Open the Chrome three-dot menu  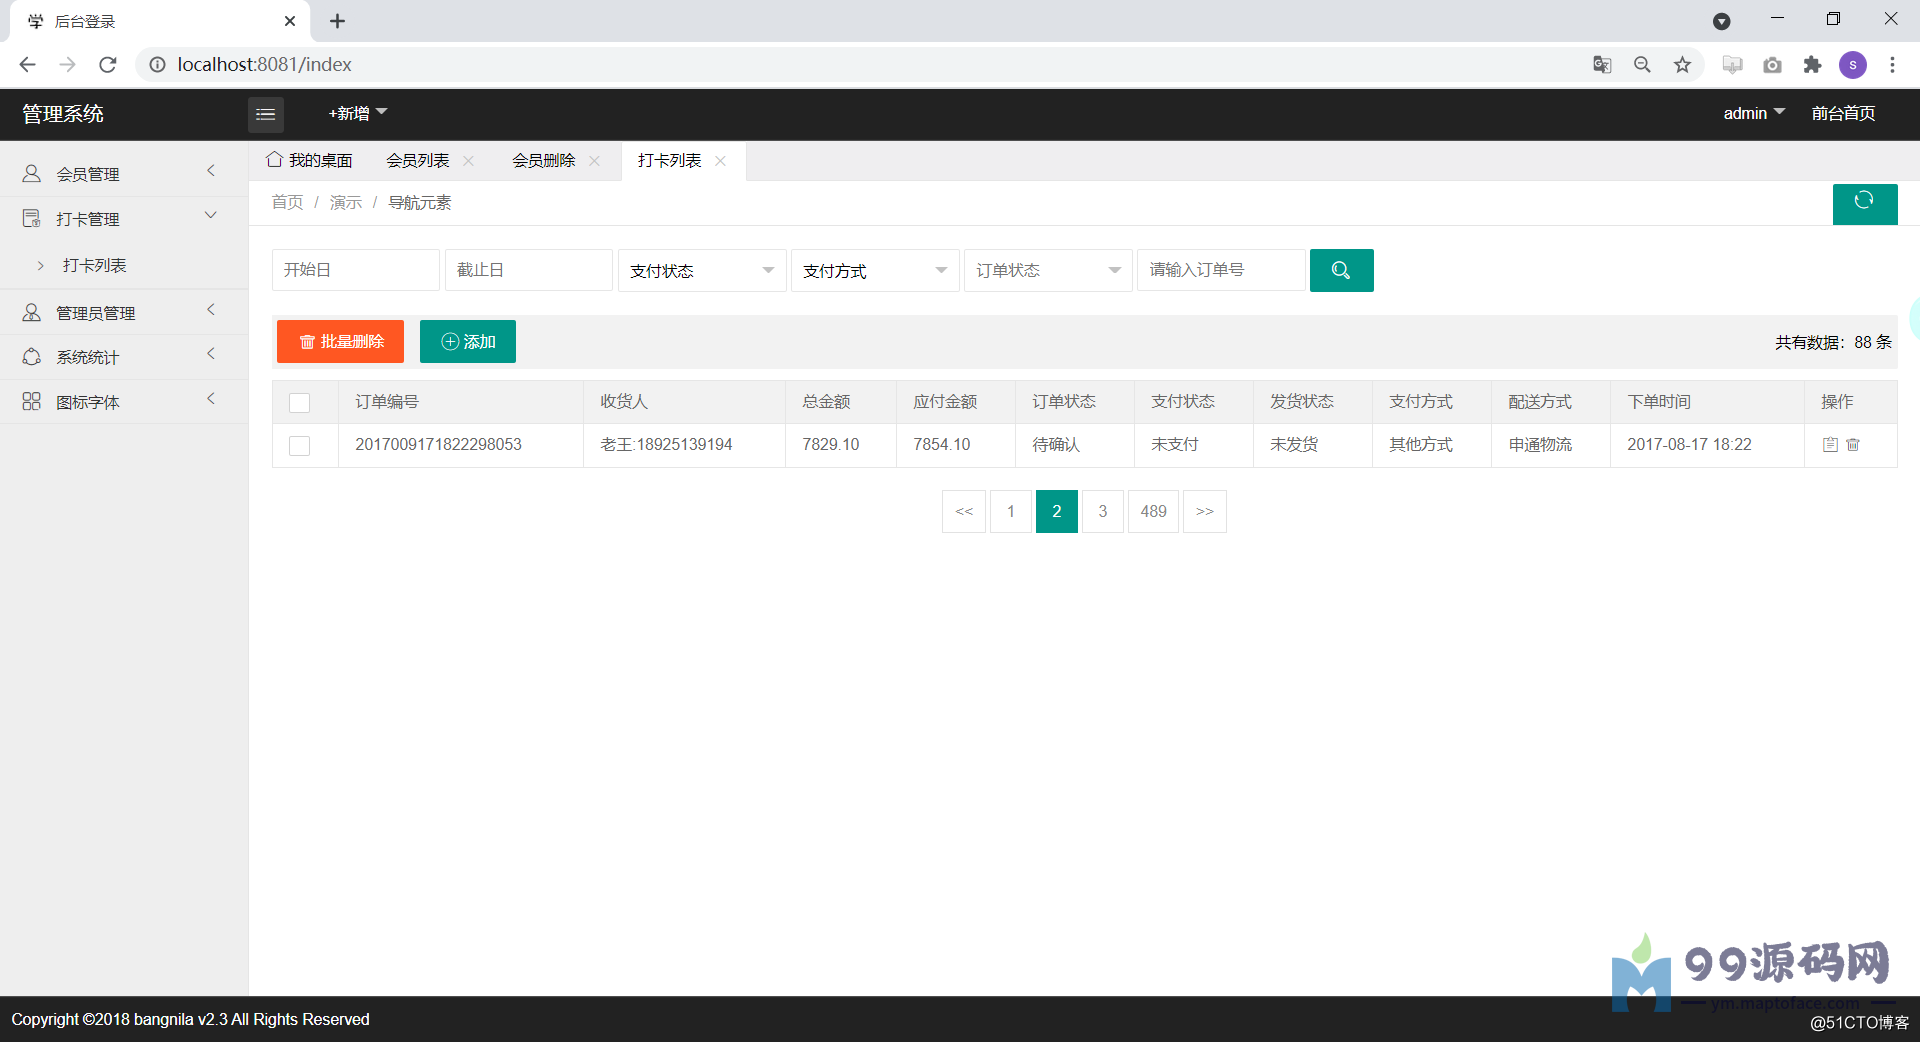[x=1892, y=64]
